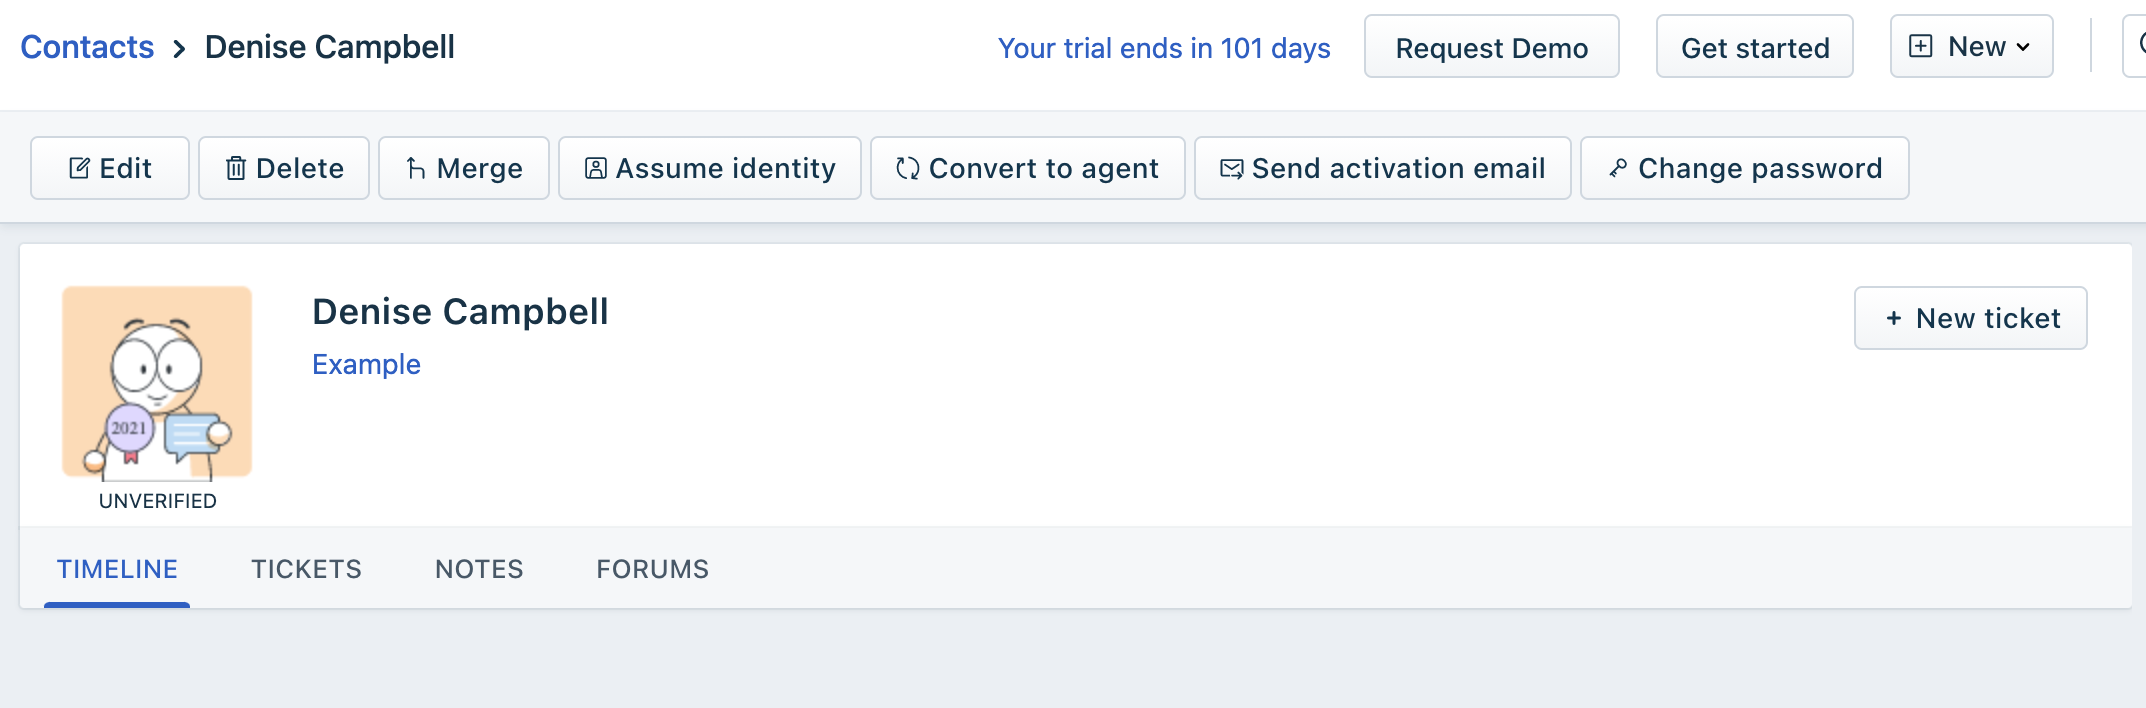
Task: Switch to the Tickets tab
Action: point(306,569)
